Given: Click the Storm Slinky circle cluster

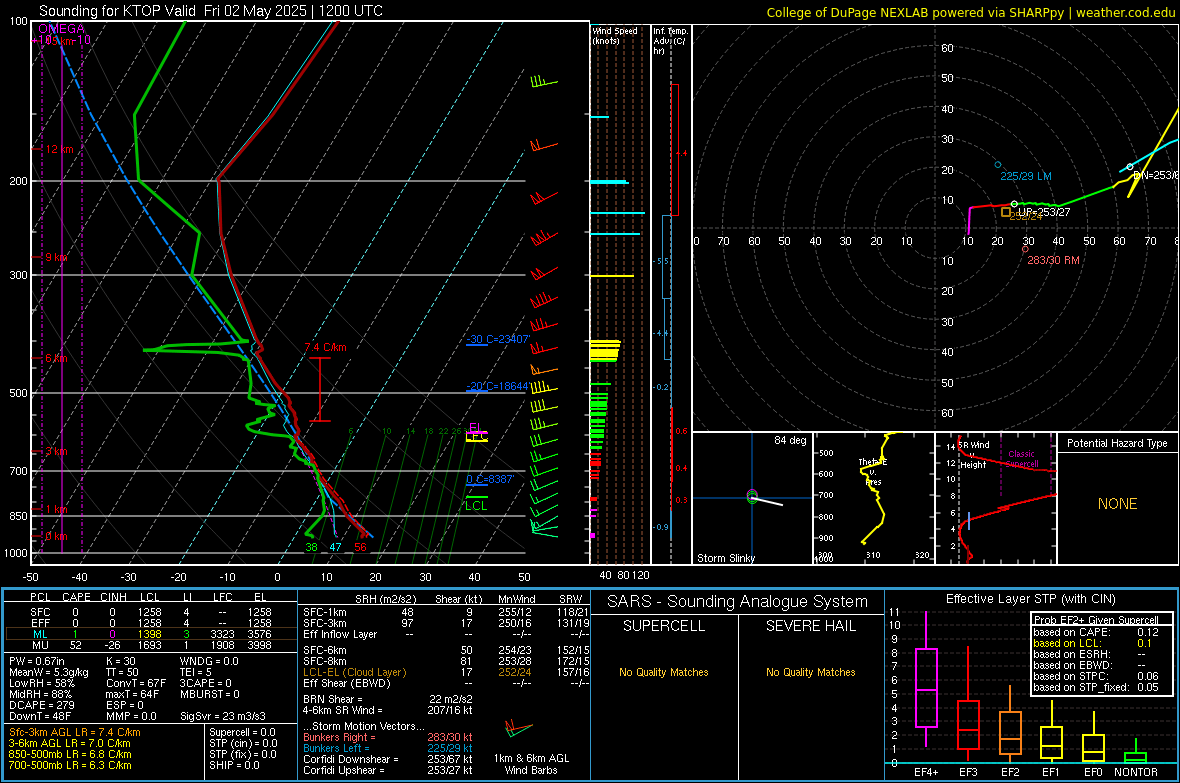Looking at the screenshot, I should 752,495.
